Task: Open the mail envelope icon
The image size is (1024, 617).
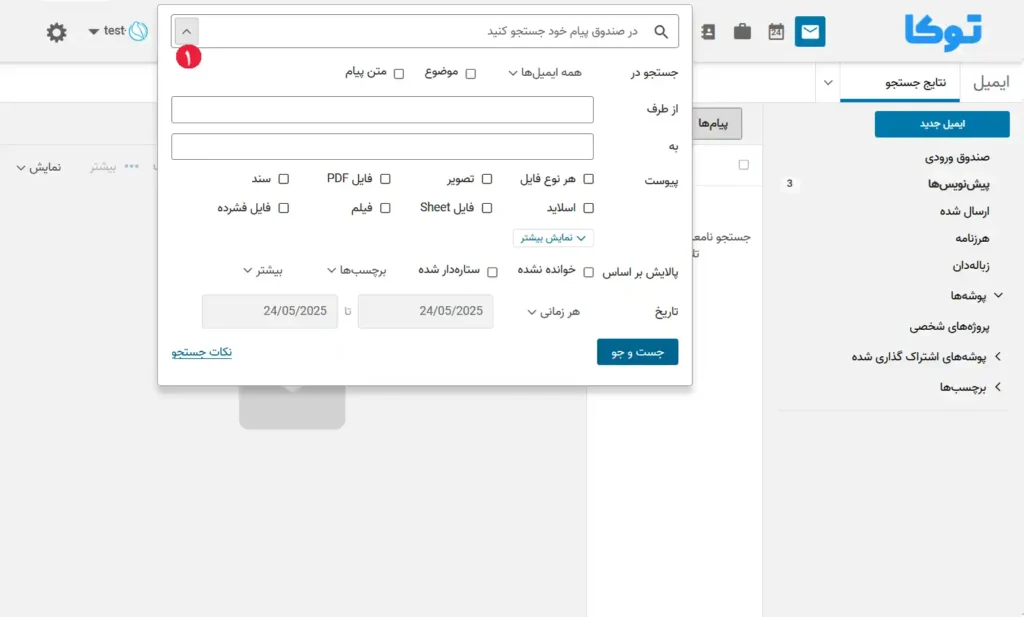Action: 810,31
